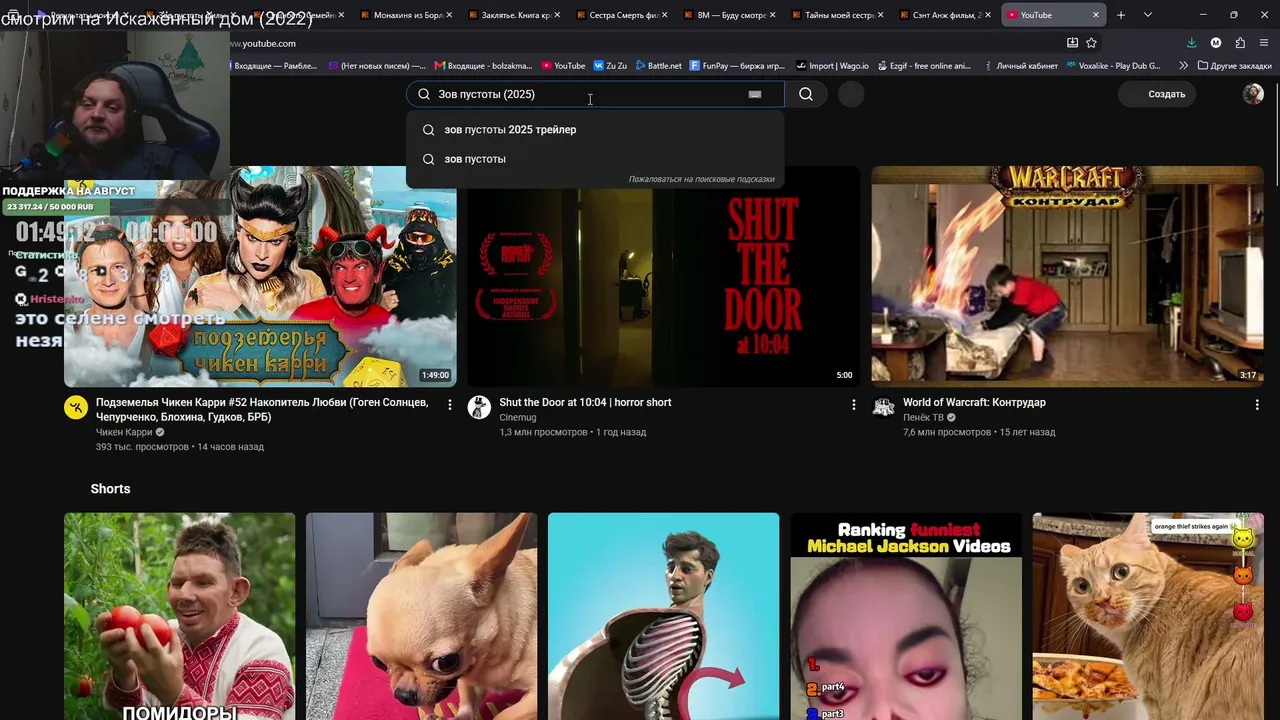Click 'Пожаловаться на поисковые подсказки' link
Image resolution: width=1280 pixels, height=720 pixels.
pyautogui.click(x=701, y=179)
